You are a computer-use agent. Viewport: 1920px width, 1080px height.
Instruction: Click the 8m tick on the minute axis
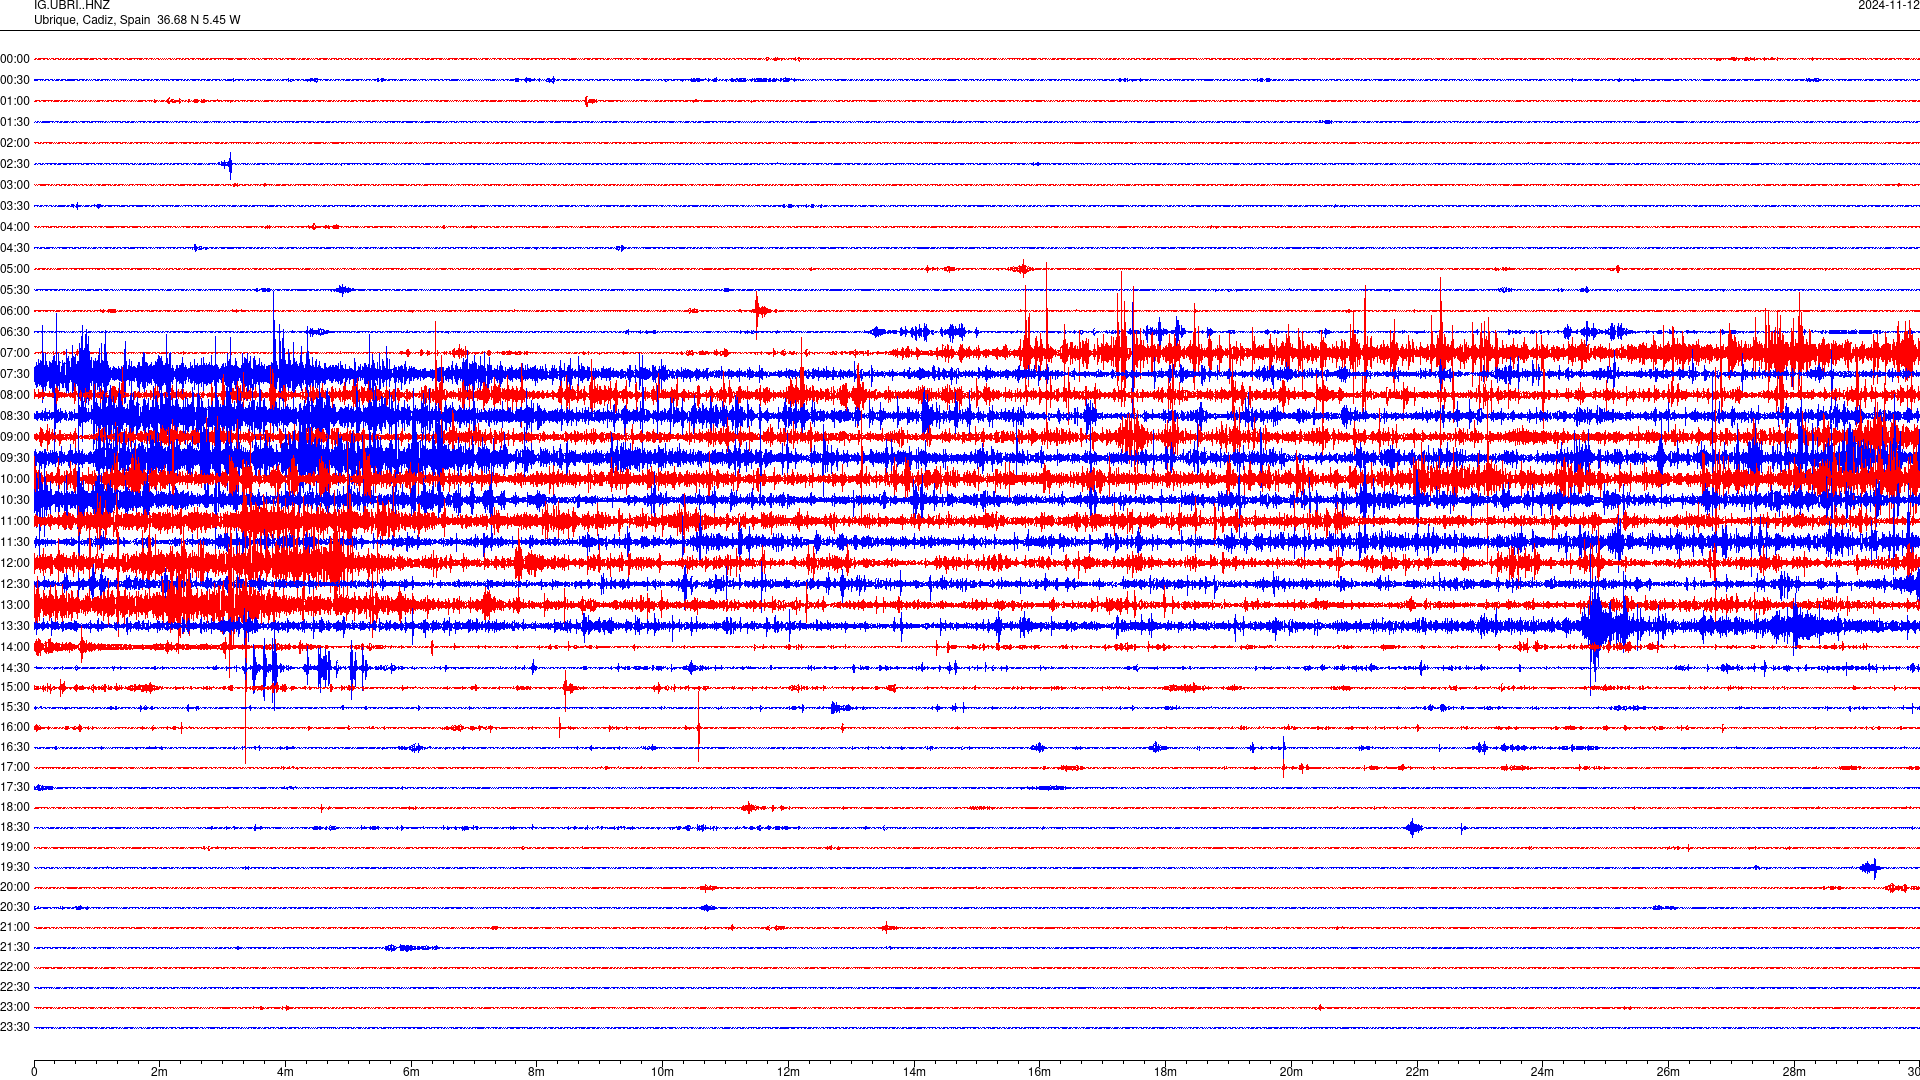(537, 1072)
